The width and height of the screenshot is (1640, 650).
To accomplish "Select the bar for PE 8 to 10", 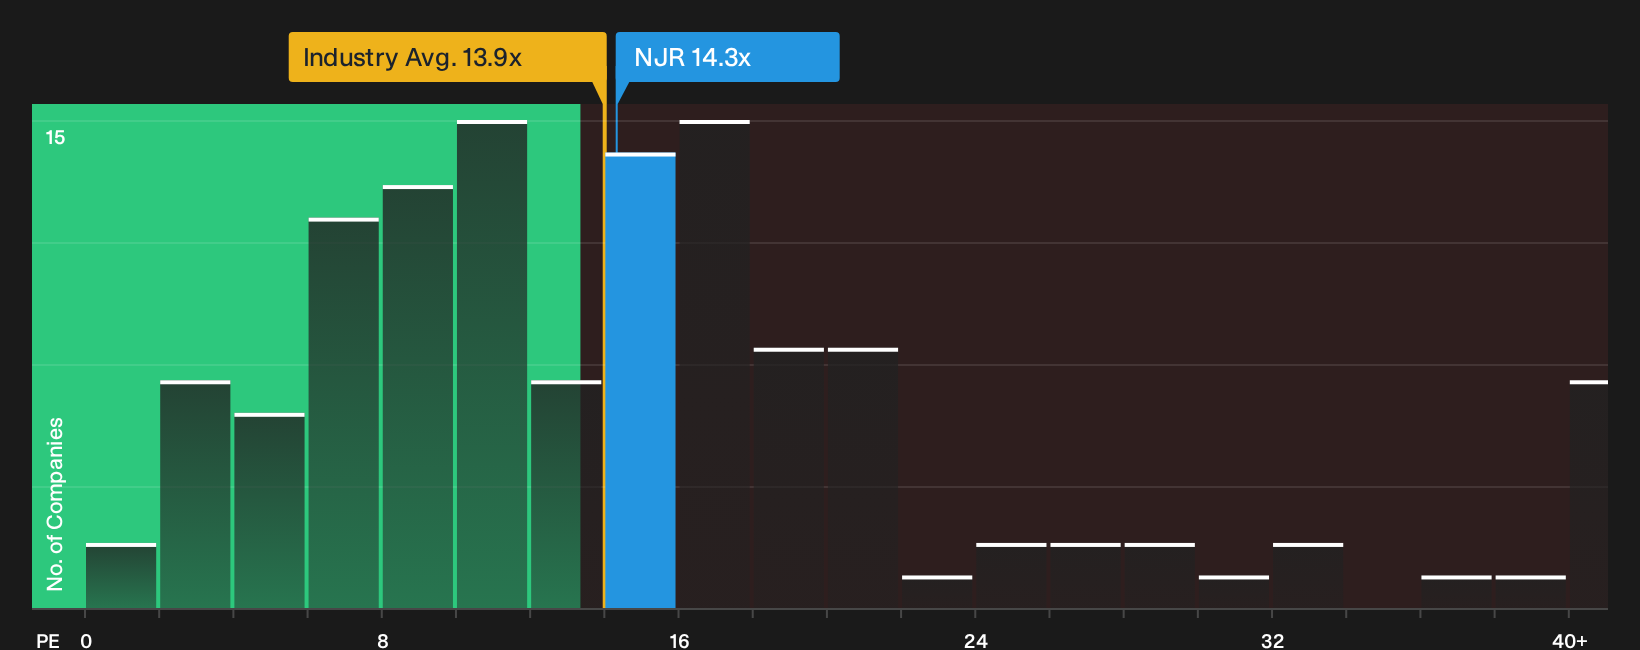I will tap(418, 397).
